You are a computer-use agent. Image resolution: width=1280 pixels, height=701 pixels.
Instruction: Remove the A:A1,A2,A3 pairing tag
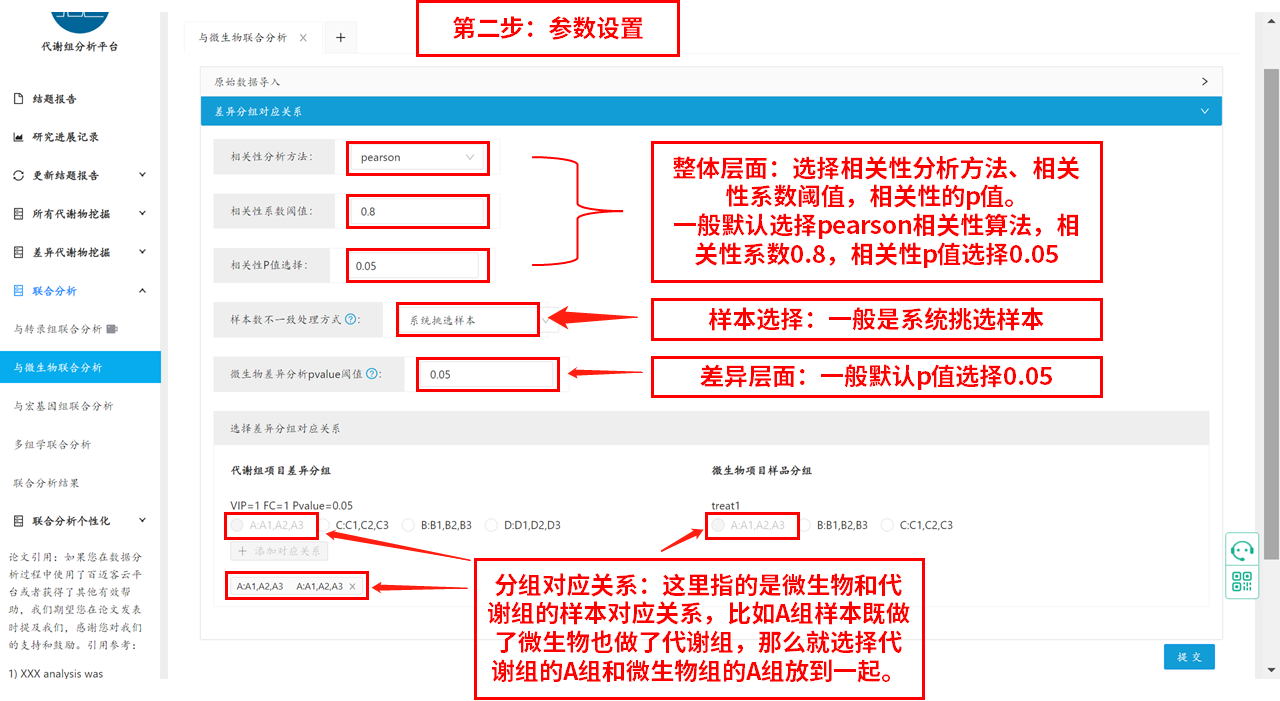352,587
